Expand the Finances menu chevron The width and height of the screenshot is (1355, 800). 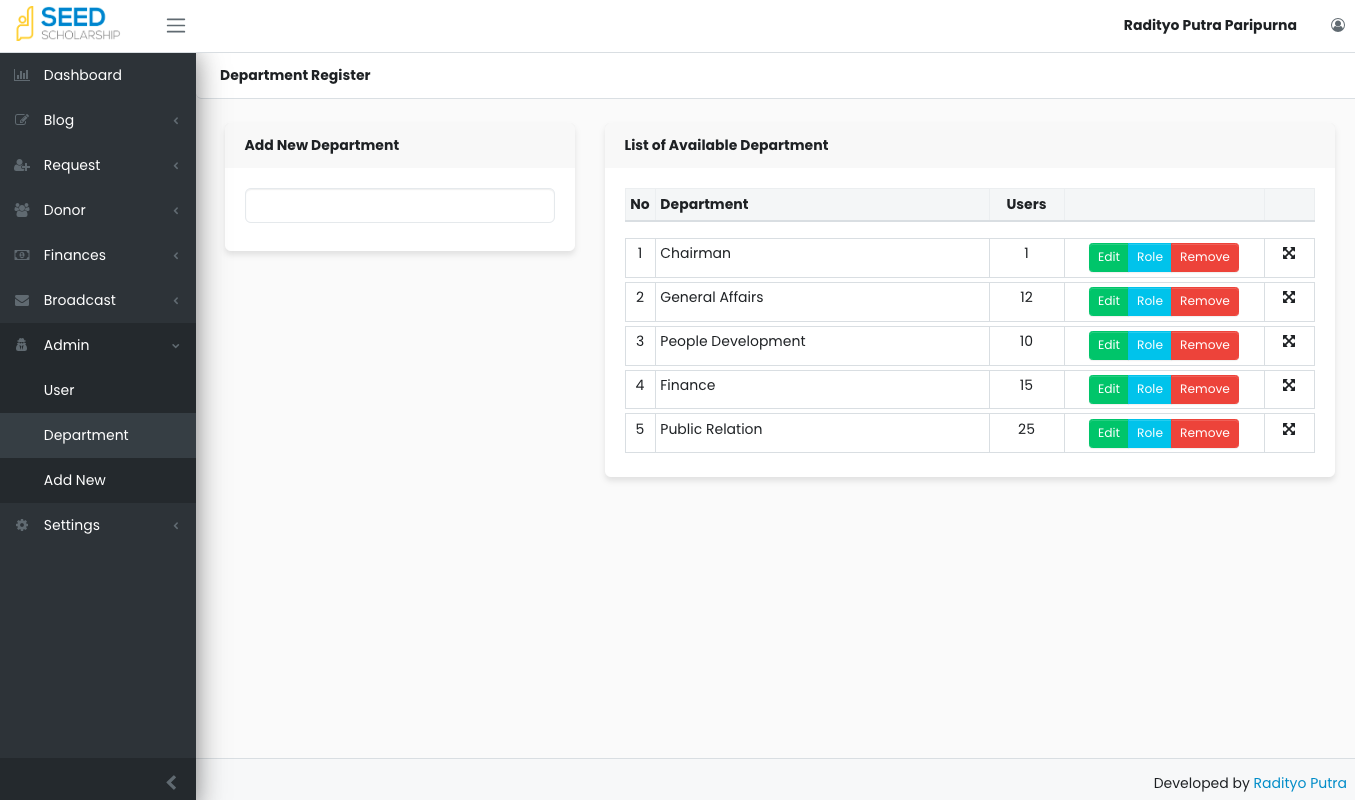click(176, 256)
